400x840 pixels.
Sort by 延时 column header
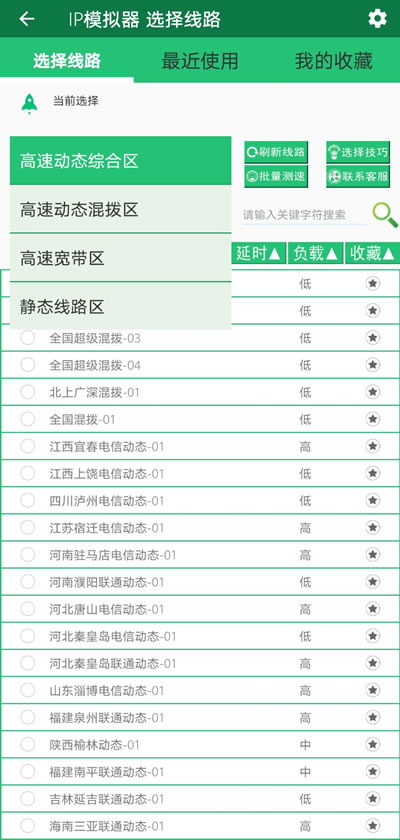click(x=259, y=253)
